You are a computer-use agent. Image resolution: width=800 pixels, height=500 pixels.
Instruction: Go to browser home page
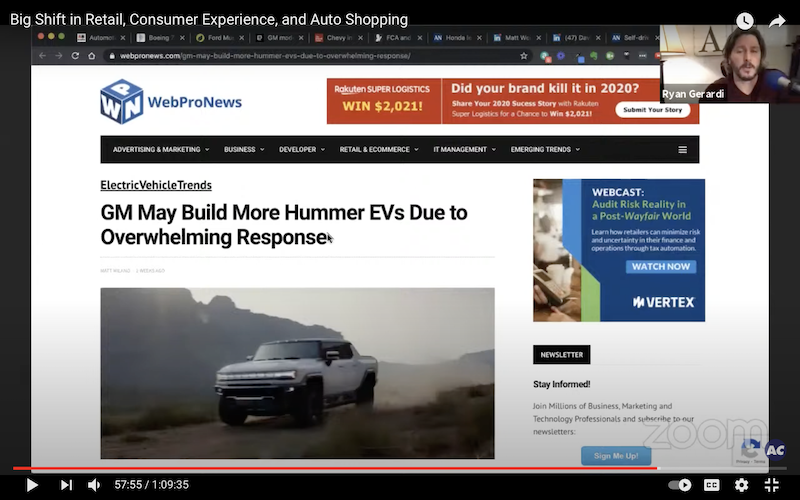[x=91, y=56]
